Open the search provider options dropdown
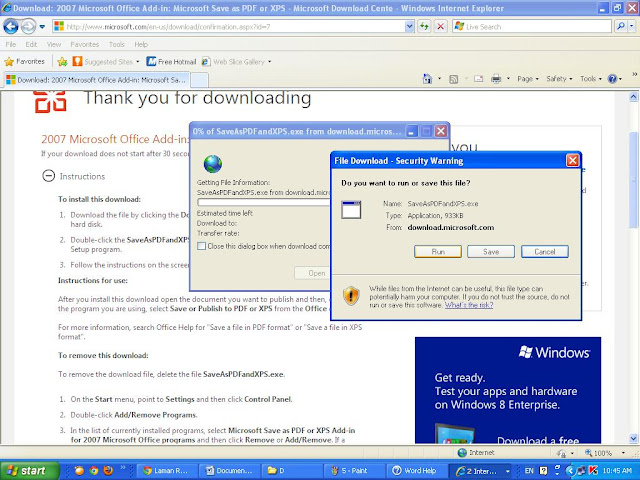Image resolution: width=640 pixels, height=480 pixels. coord(632,27)
